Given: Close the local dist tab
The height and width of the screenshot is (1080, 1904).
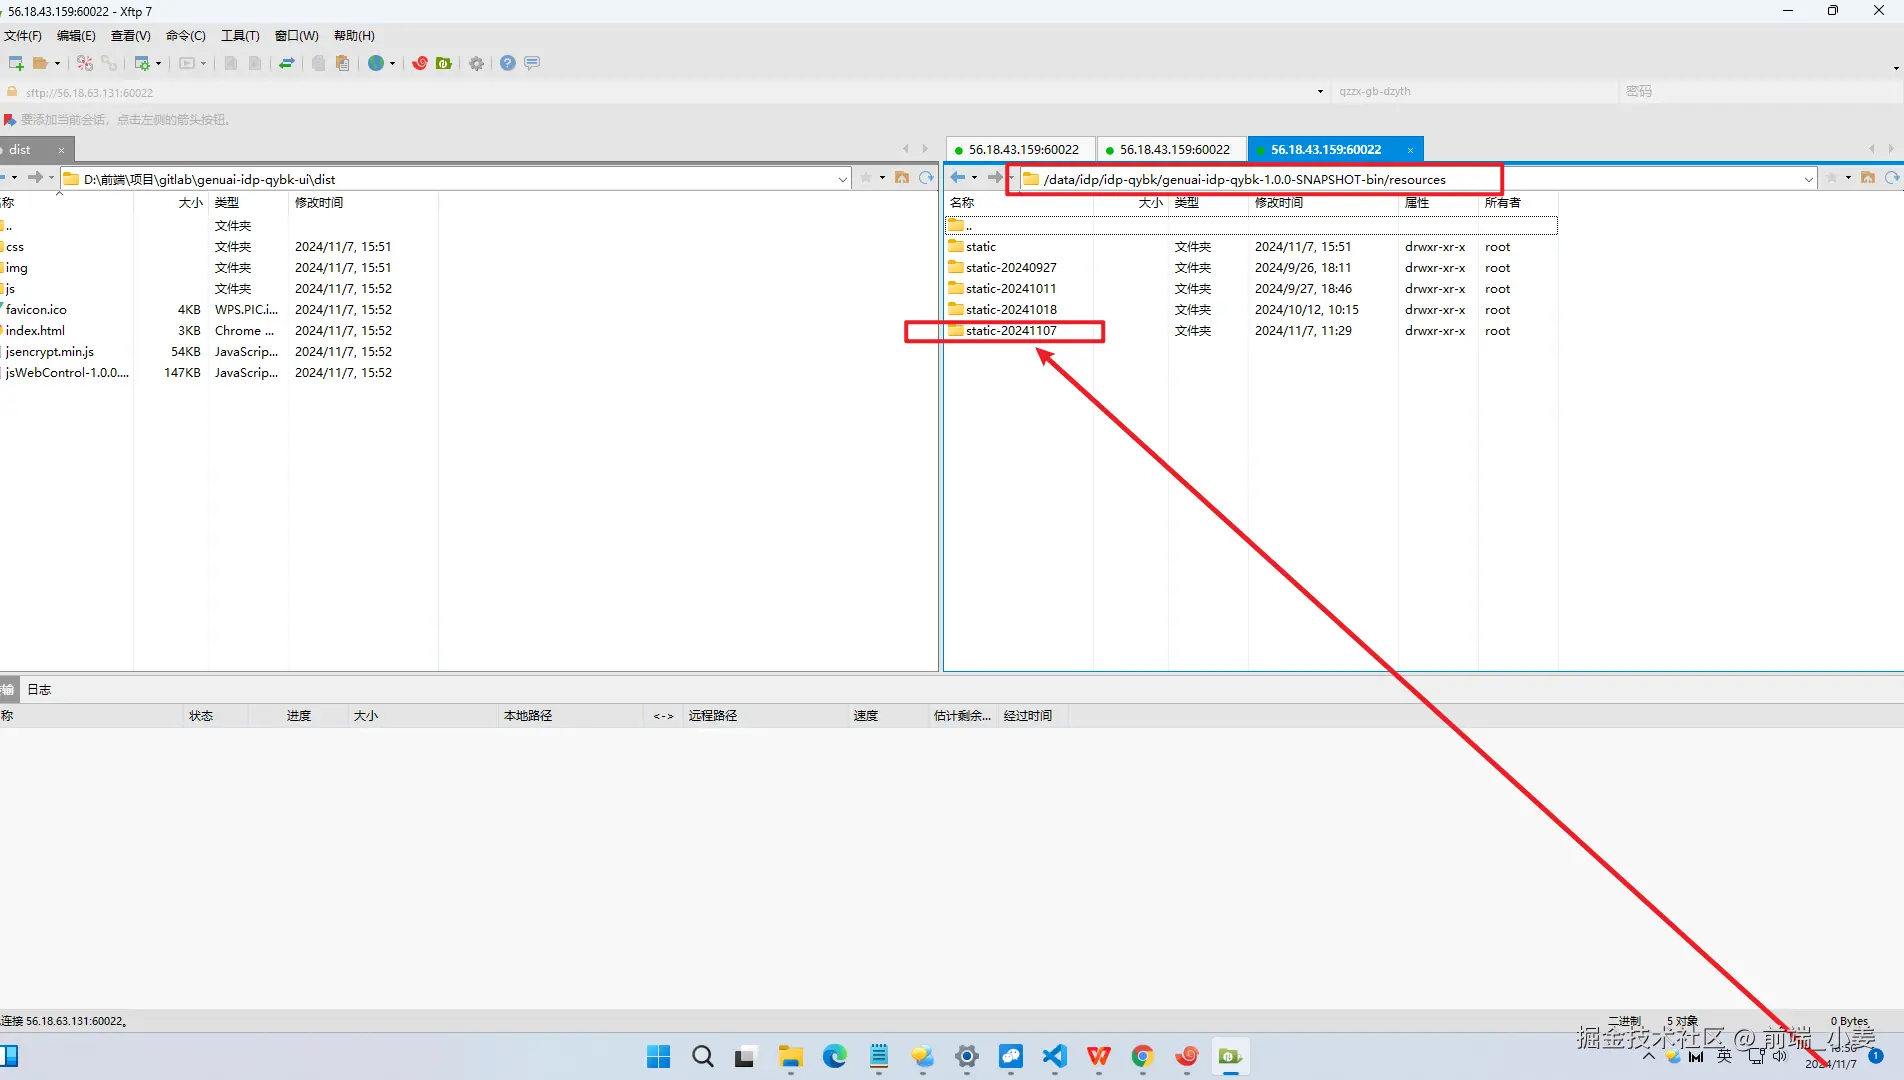Looking at the screenshot, I should coord(61,150).
